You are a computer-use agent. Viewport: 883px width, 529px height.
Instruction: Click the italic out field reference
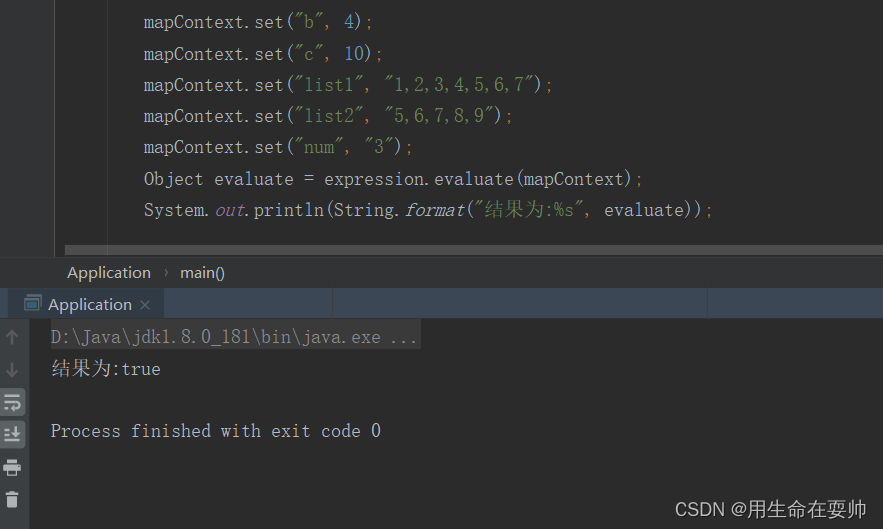[x=230, y=211]
